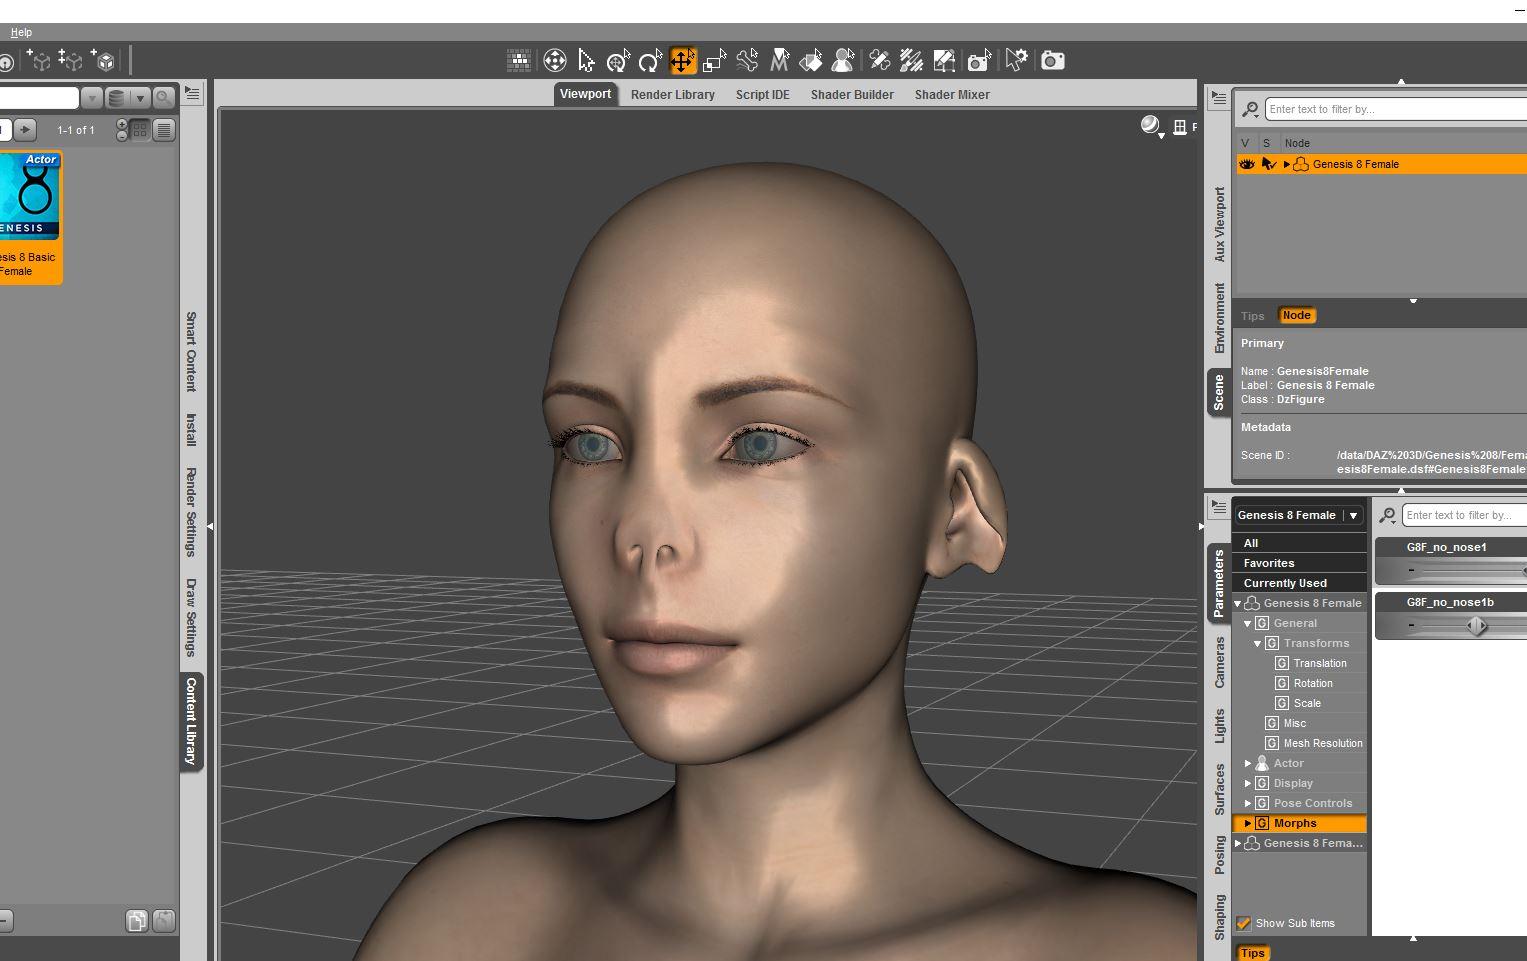1527x961 pixels.
Task: Open the Spot Render camera tool
Action: coord(979,61)
